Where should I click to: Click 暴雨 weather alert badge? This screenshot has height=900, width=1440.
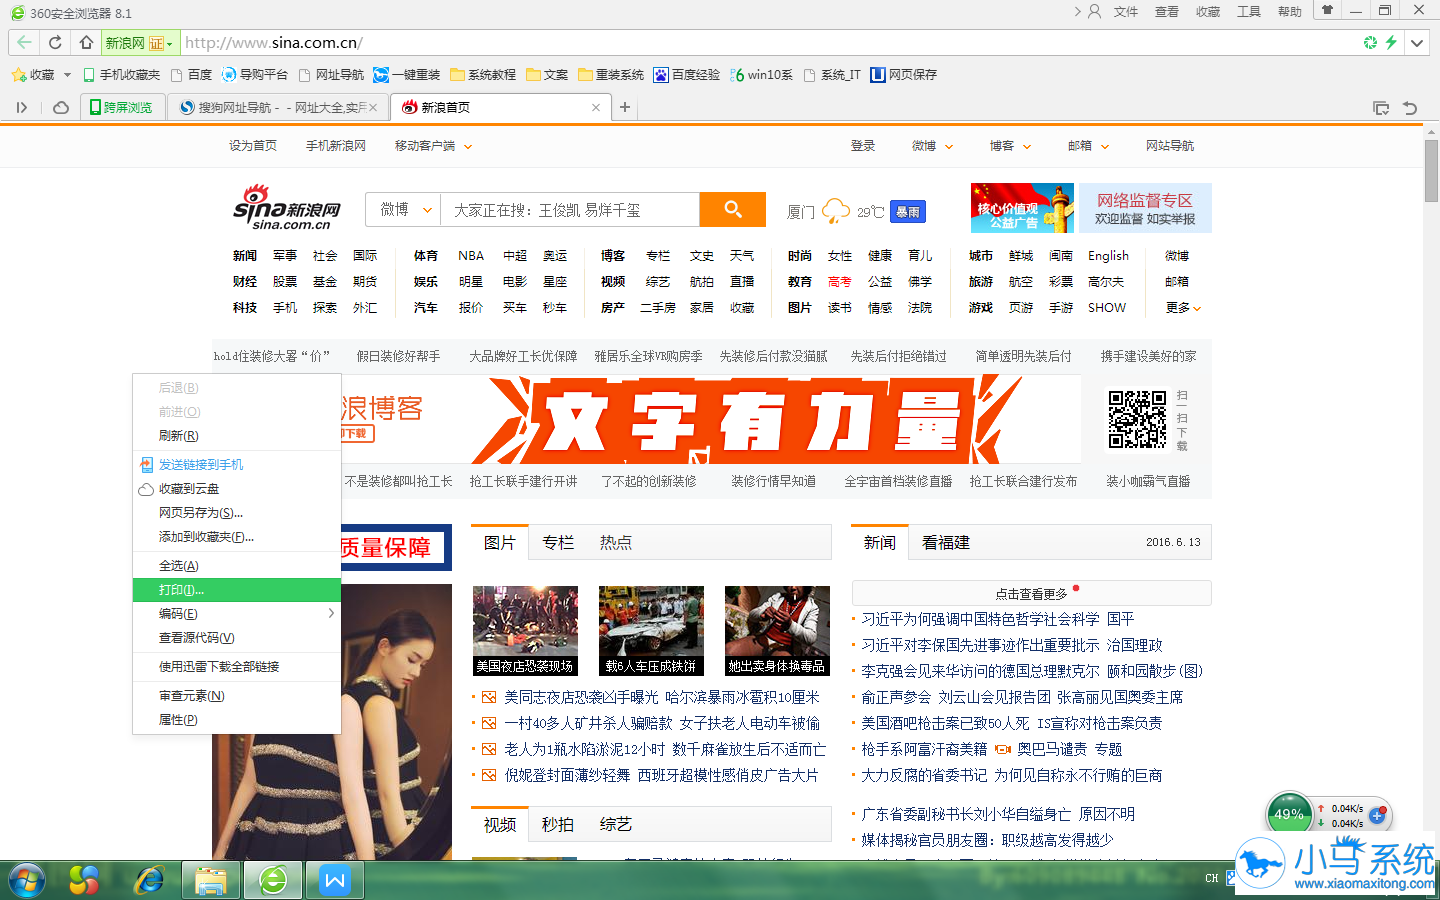[908, 212]
